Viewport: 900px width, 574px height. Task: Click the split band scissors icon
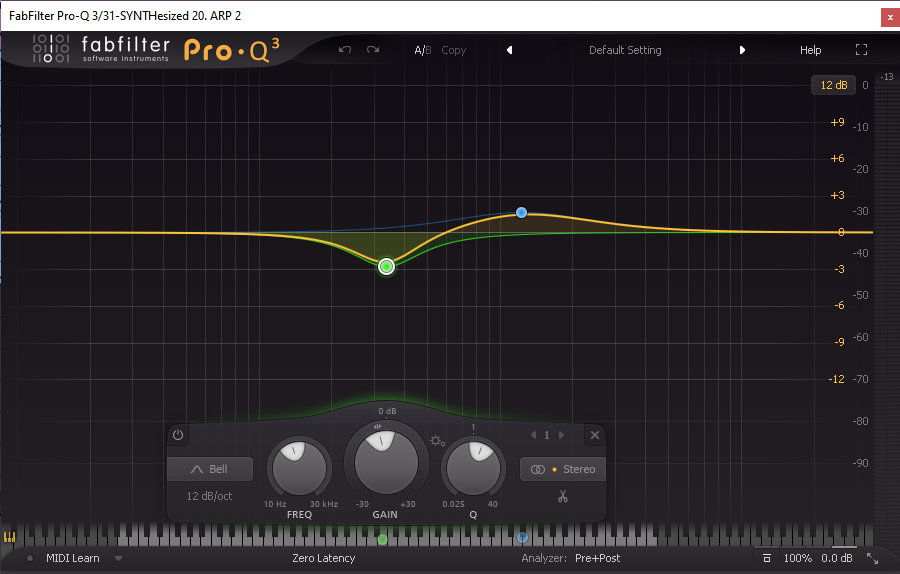pyautogui.click(x=563, y=496)
